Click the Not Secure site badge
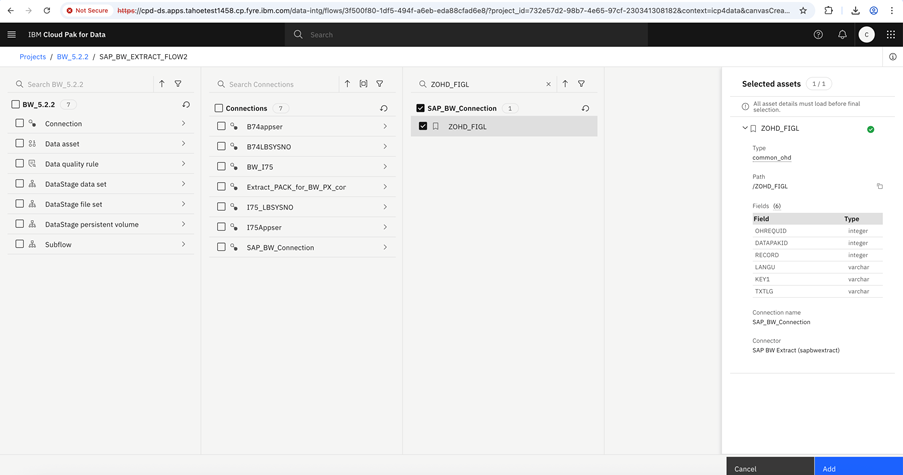Screen dimensions: 903x475 point(87,10)
